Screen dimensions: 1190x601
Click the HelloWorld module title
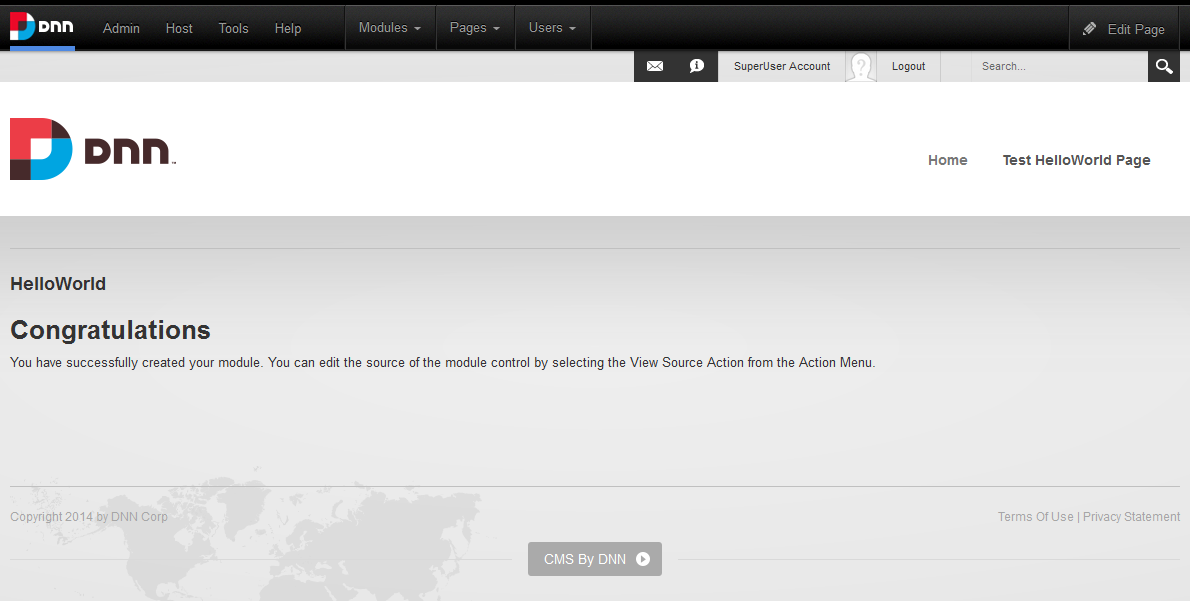[x=58, y=284]
